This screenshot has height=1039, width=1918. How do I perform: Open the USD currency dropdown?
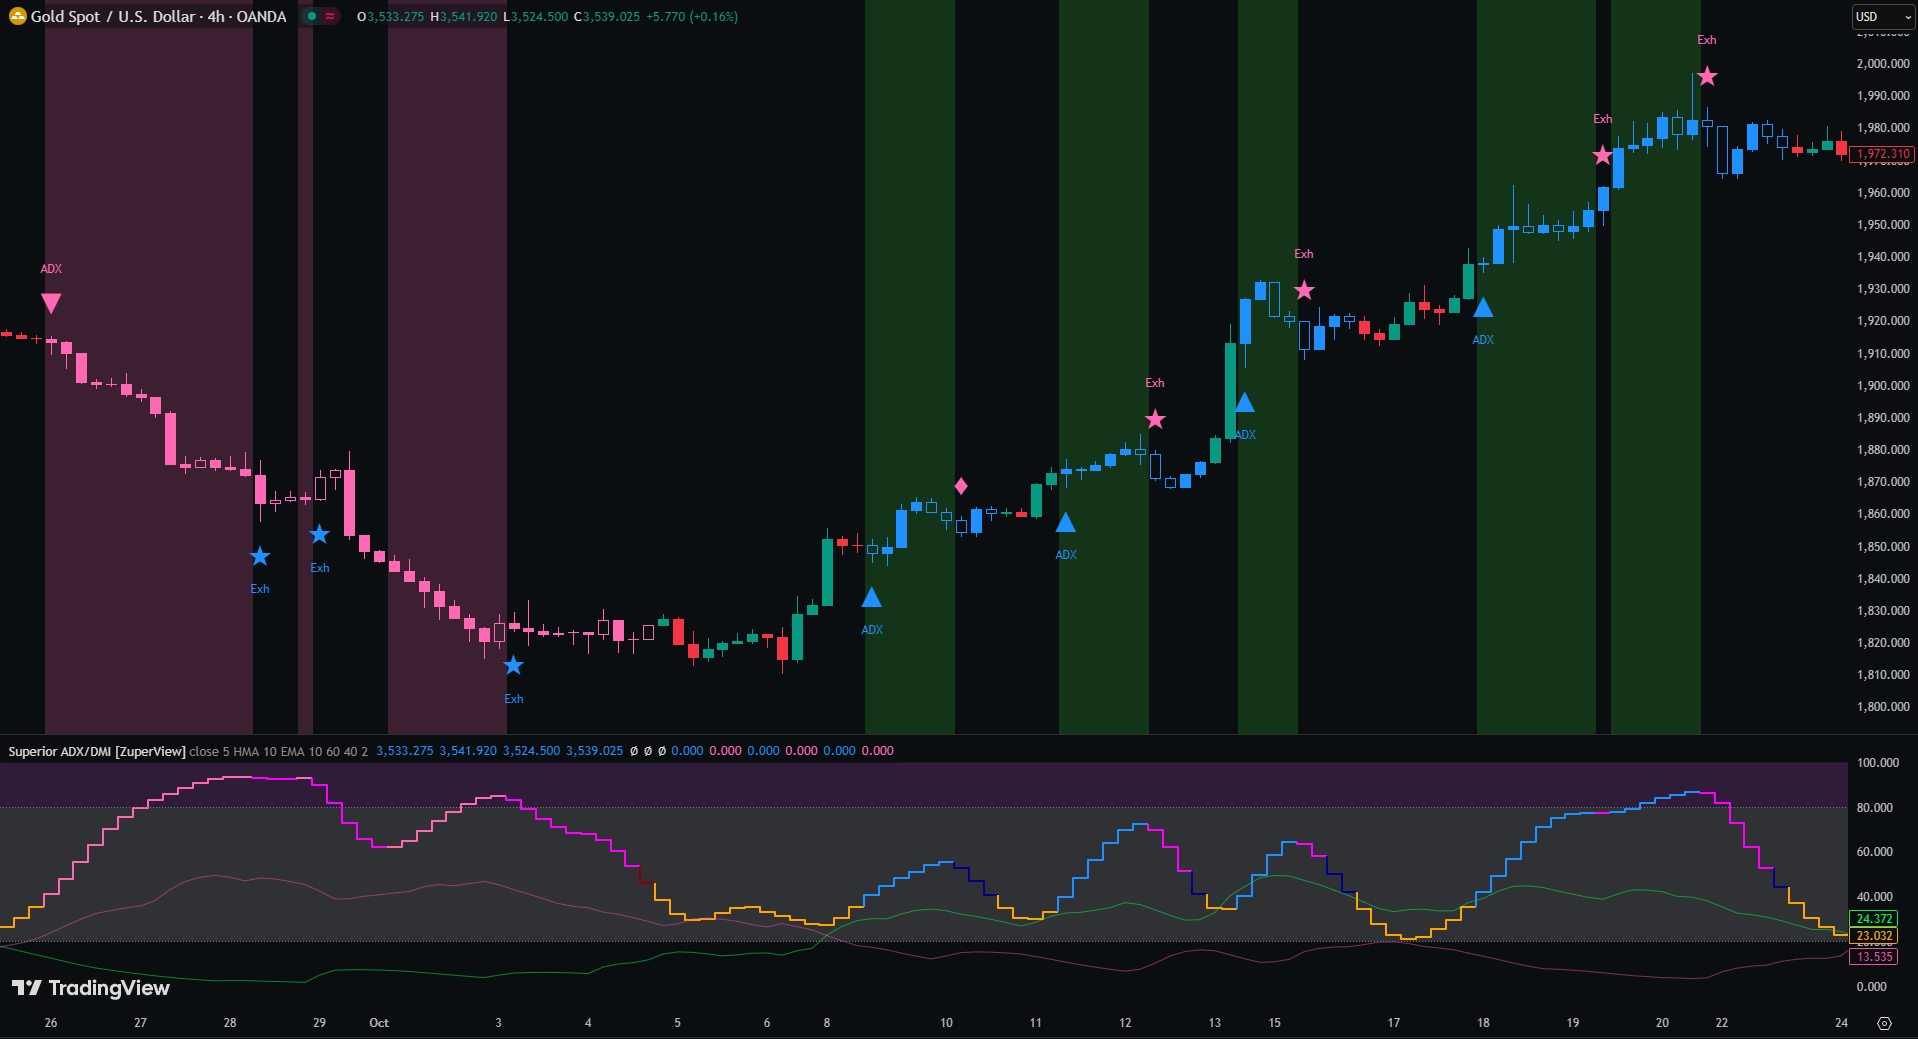(1883, 17)
